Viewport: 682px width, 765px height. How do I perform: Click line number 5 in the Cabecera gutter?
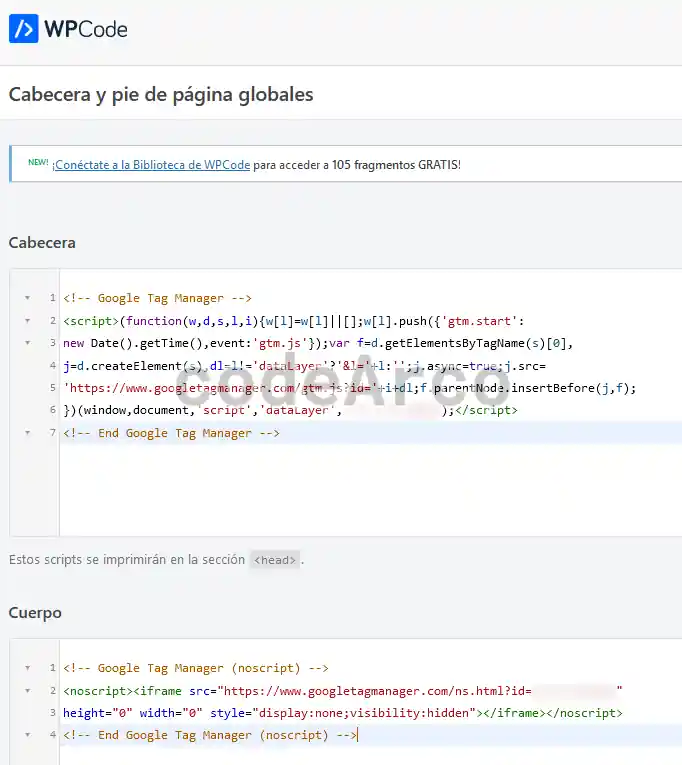click(x=53, y=388)
